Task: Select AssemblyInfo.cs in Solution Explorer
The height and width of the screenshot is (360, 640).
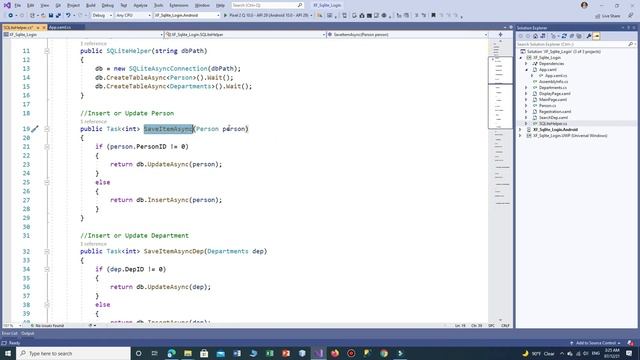Action: click(553, 82)
